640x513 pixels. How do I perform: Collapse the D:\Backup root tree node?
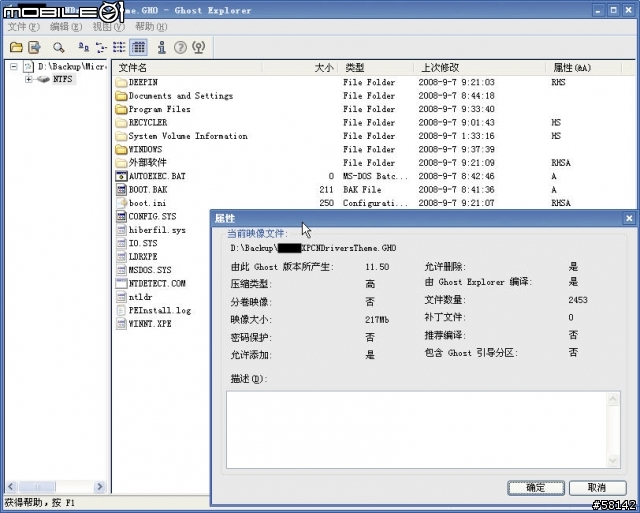coord(13,66)
